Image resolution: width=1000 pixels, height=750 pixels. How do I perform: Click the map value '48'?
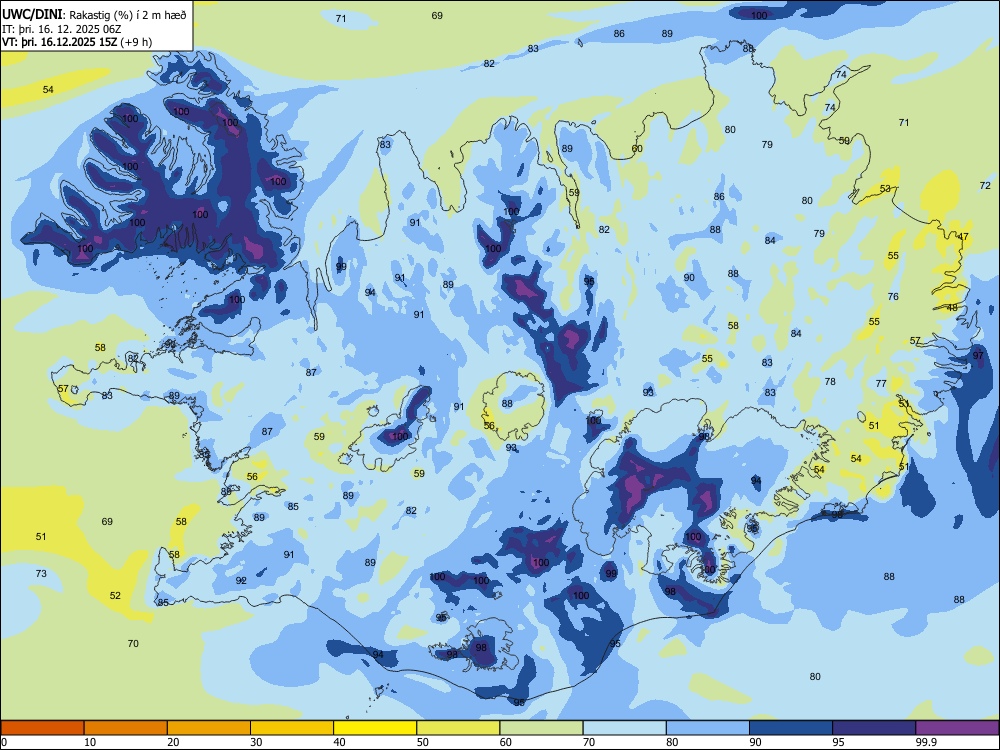(952, 307)
